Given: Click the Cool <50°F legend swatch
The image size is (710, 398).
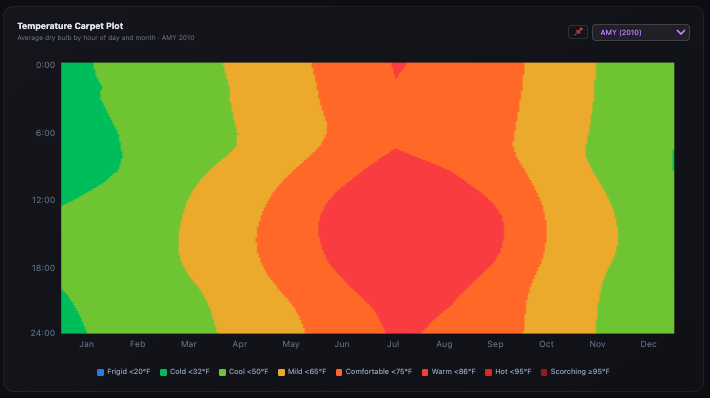Looking at the screenshot, I should [222, 372].
